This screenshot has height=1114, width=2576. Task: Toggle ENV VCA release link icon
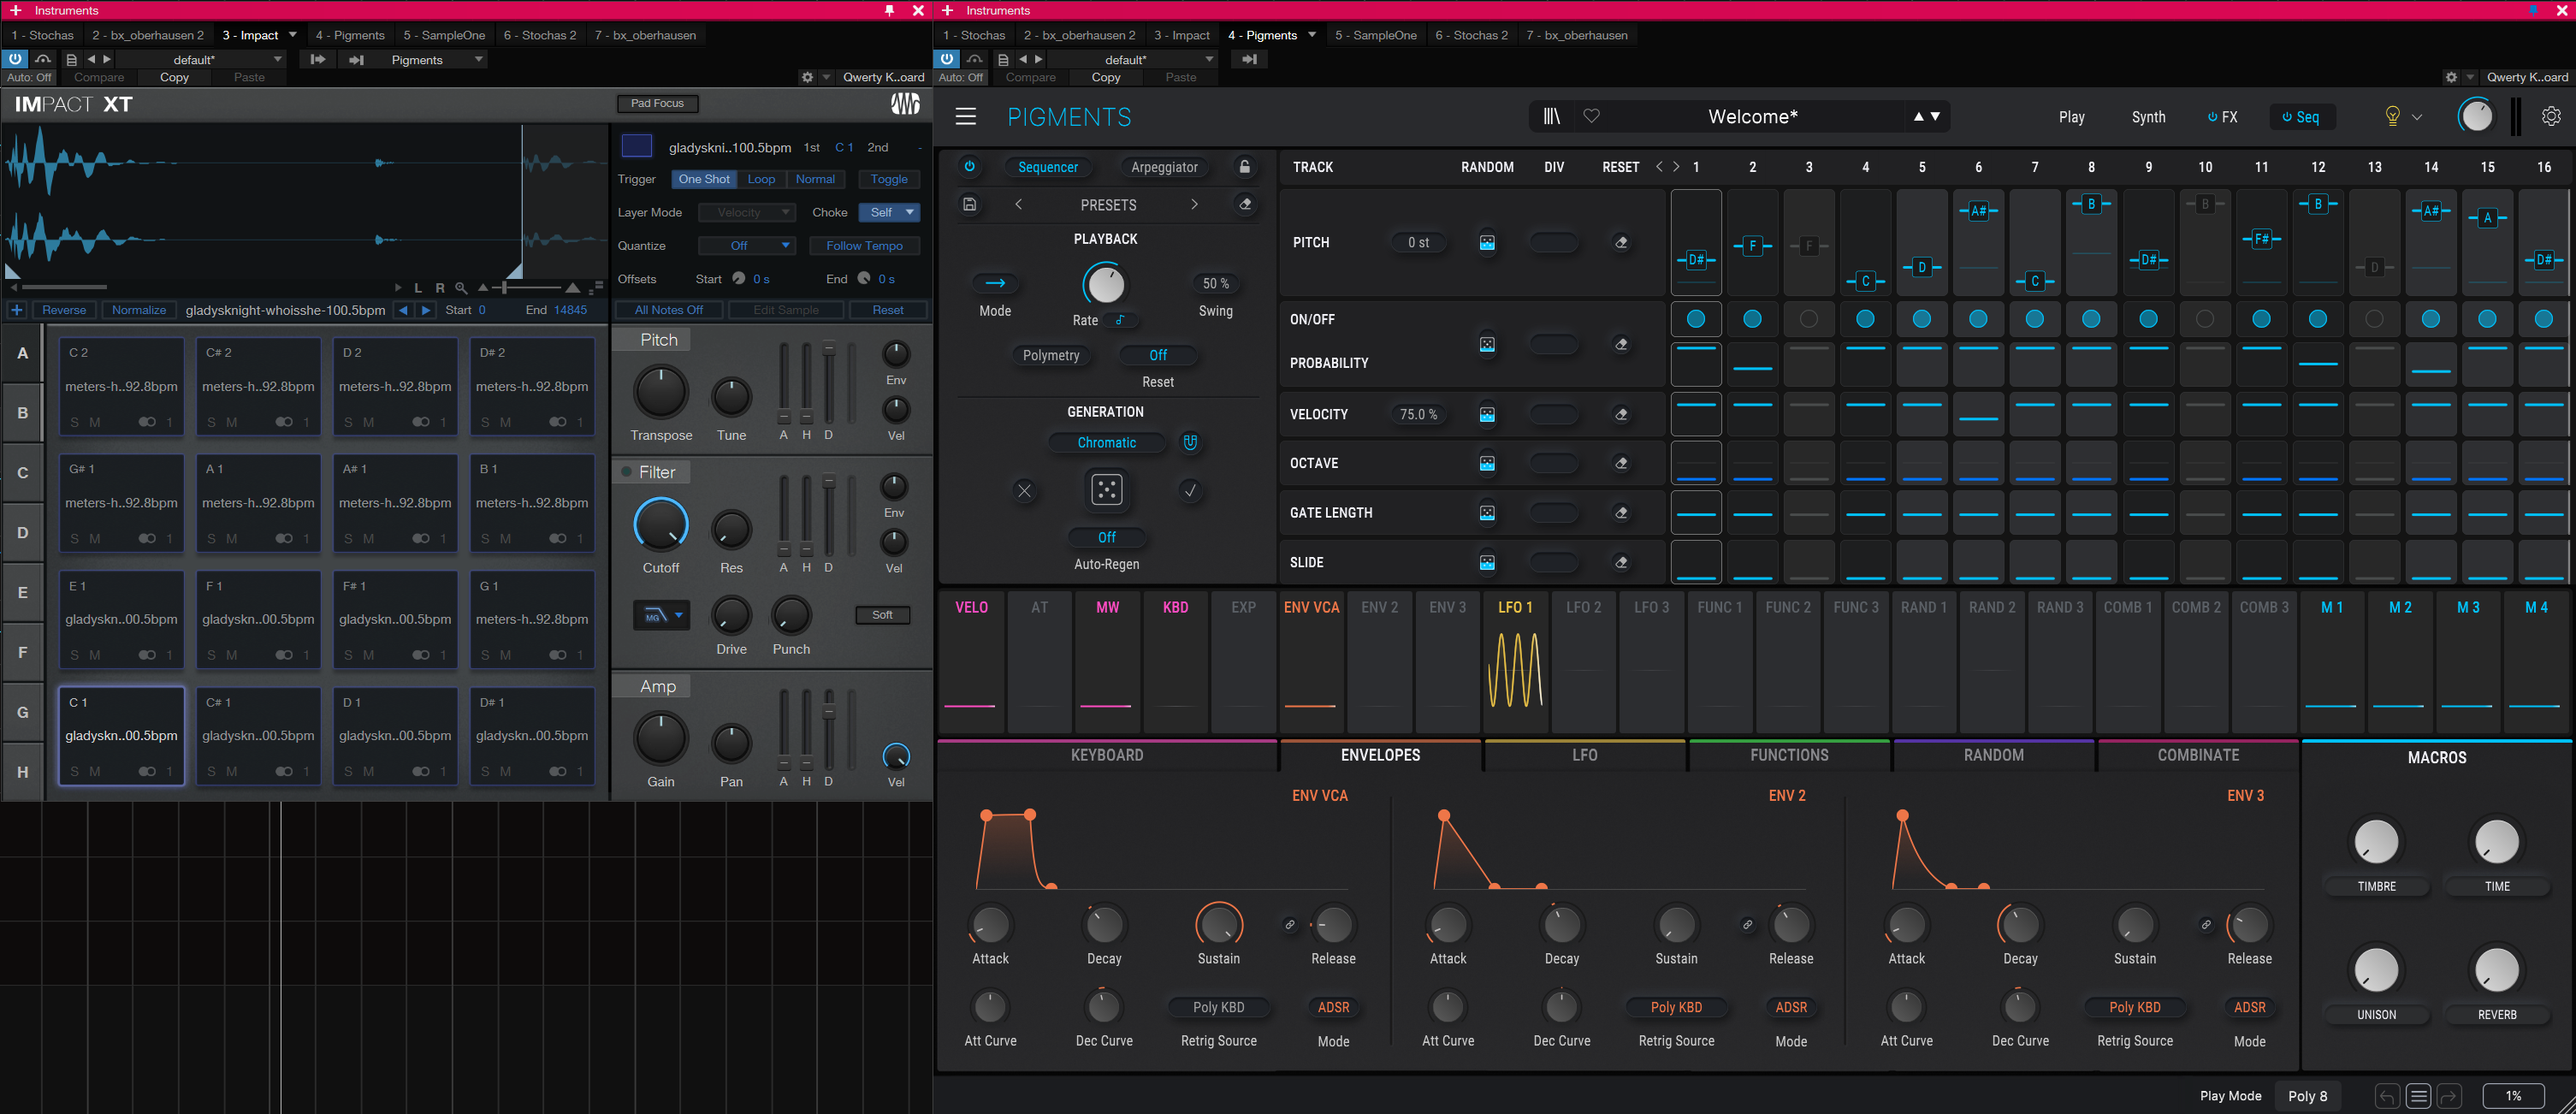[x=1289, y=925]
